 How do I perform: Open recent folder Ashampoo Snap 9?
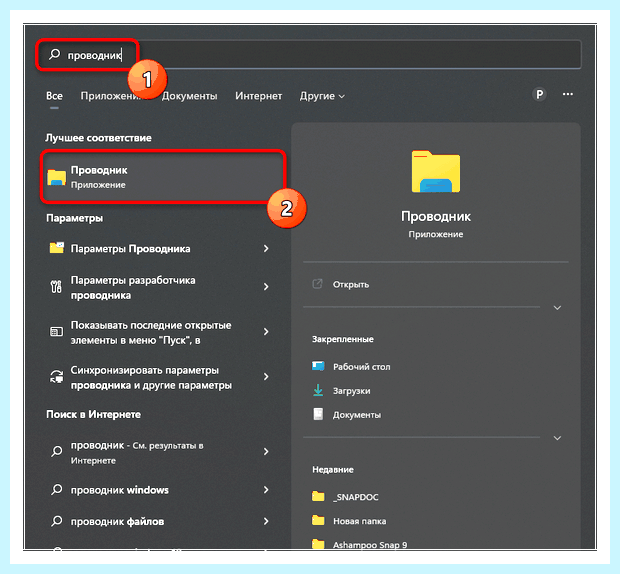point(370,545)
